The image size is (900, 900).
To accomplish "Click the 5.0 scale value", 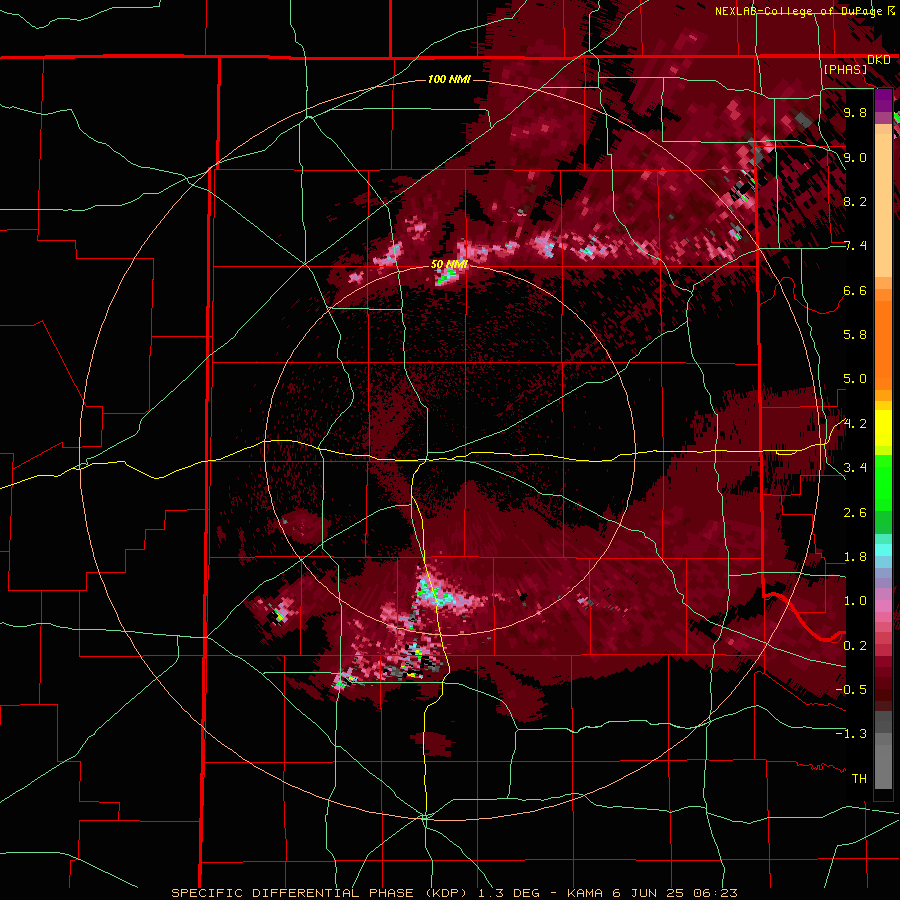I will (855, 379).
